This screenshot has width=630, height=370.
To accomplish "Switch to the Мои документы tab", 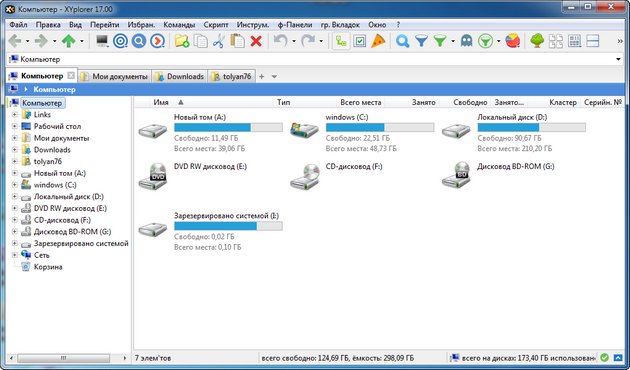I will (x=114, y=76).
